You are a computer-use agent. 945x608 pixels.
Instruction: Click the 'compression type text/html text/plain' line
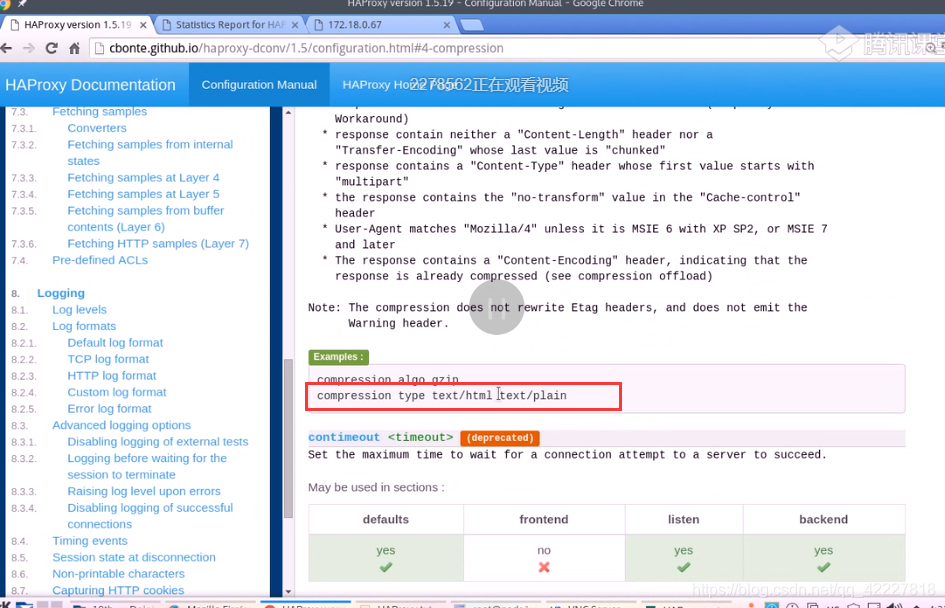(442, 396)
